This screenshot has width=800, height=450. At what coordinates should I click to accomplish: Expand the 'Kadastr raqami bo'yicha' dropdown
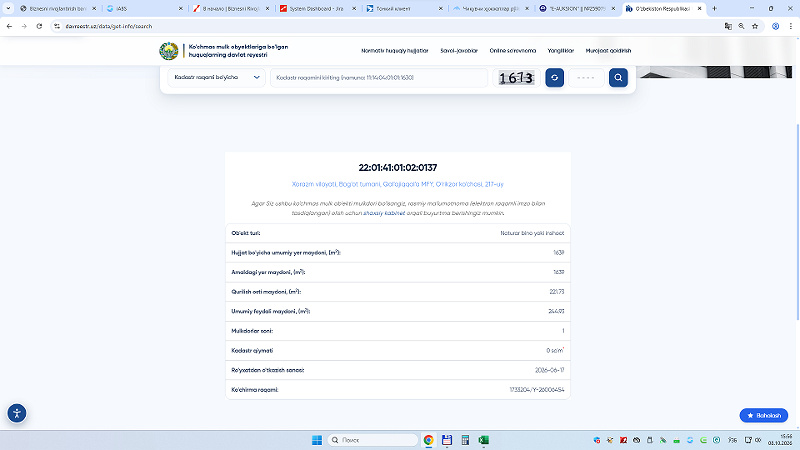pos(216,78)
